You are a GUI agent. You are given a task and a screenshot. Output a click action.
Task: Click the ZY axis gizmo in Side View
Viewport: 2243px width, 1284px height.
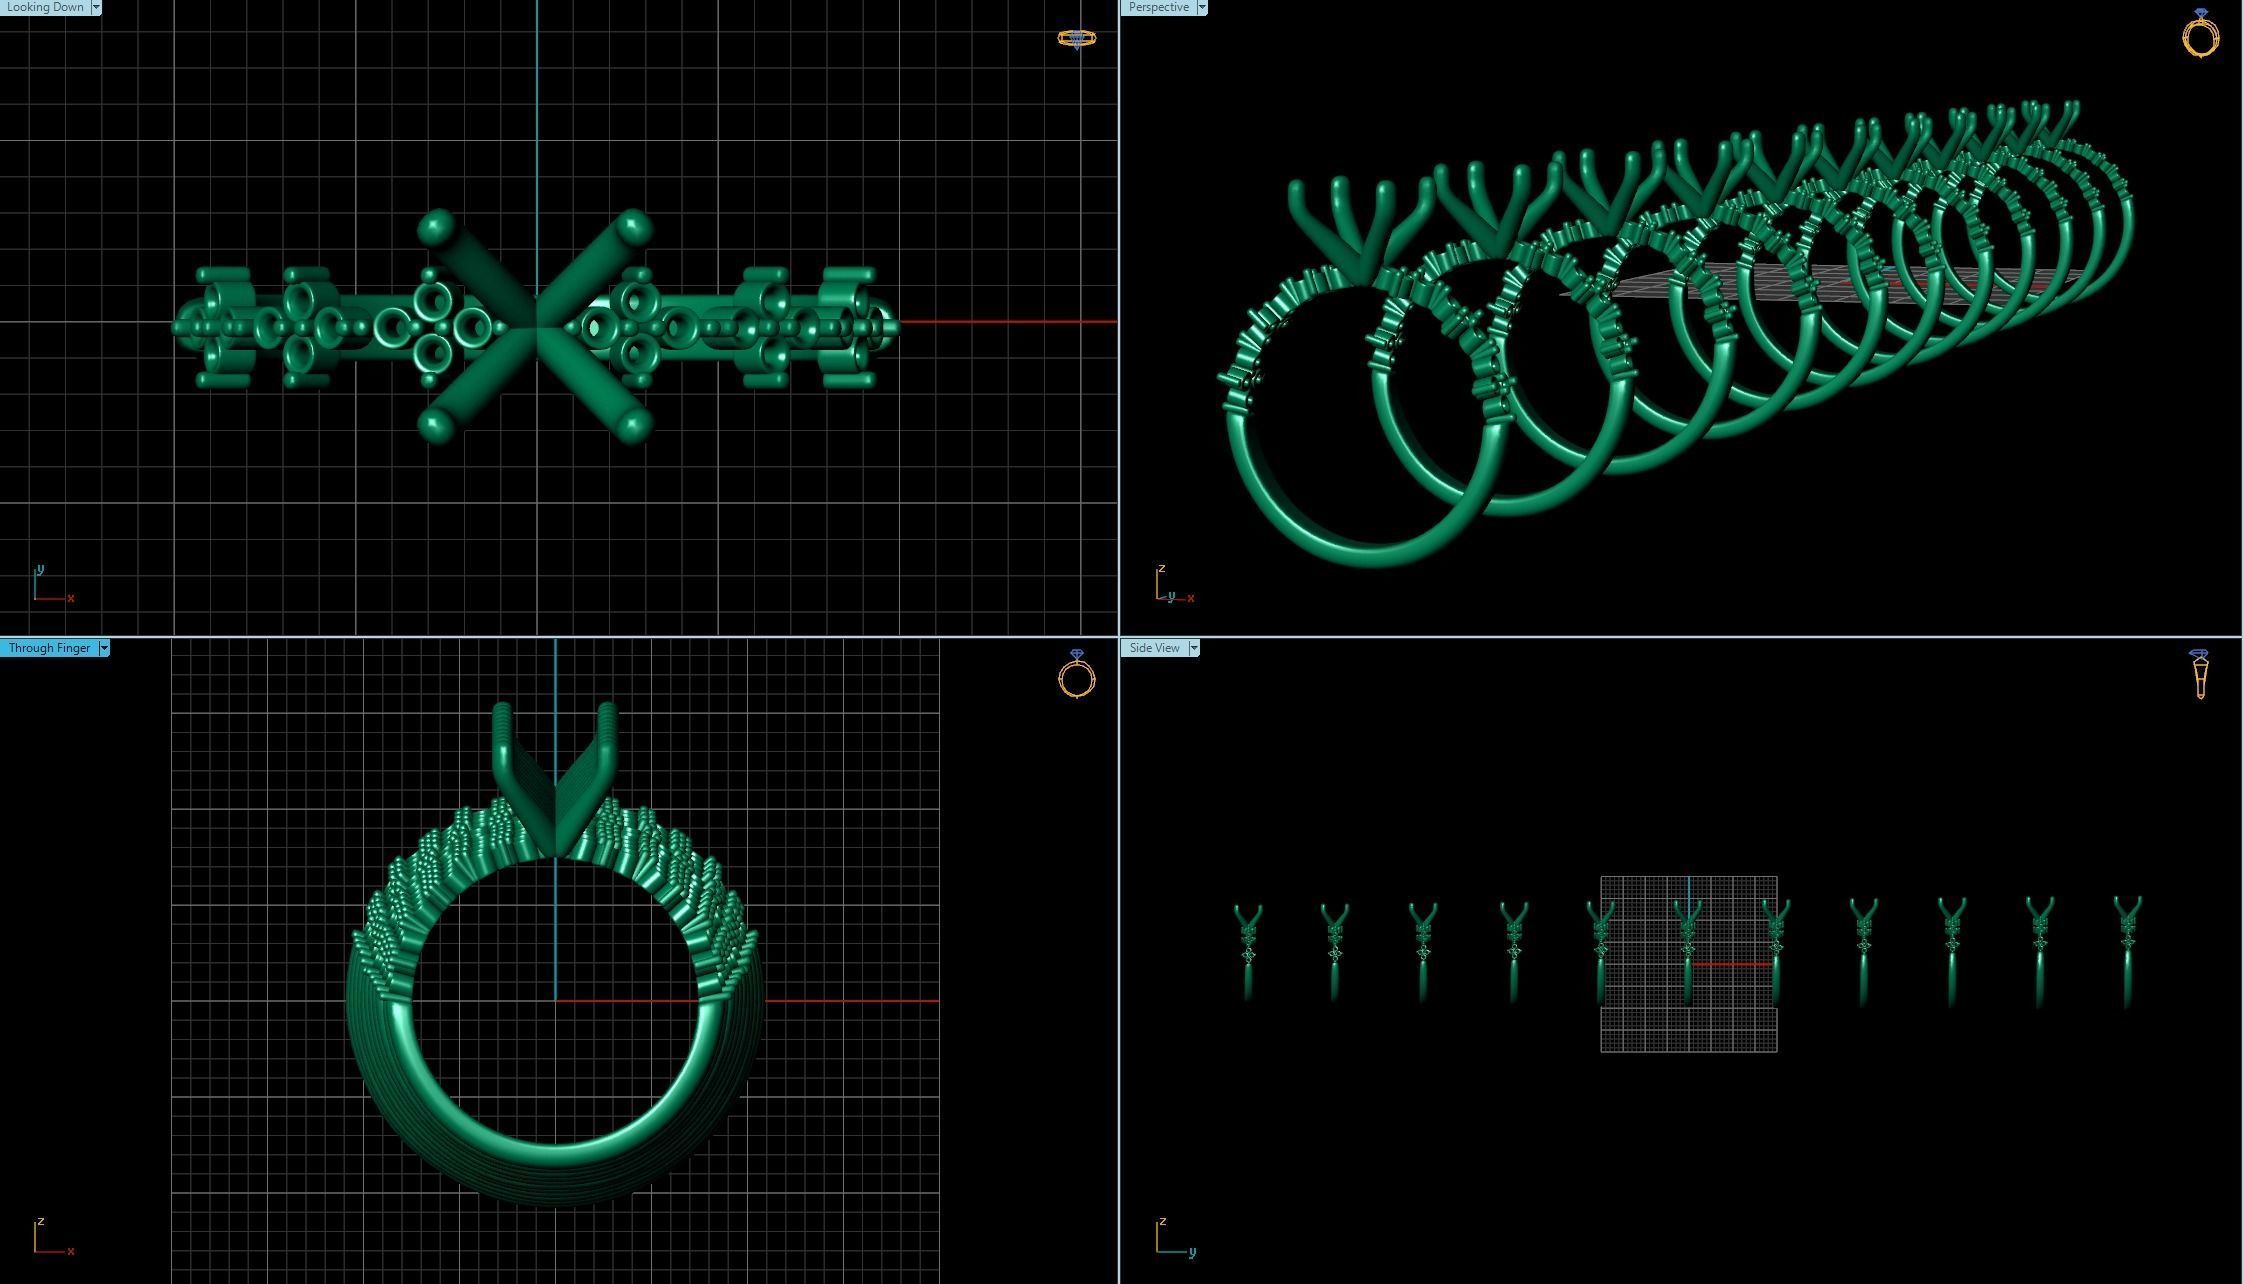pyautogui.click(x=1172, y=1238)
